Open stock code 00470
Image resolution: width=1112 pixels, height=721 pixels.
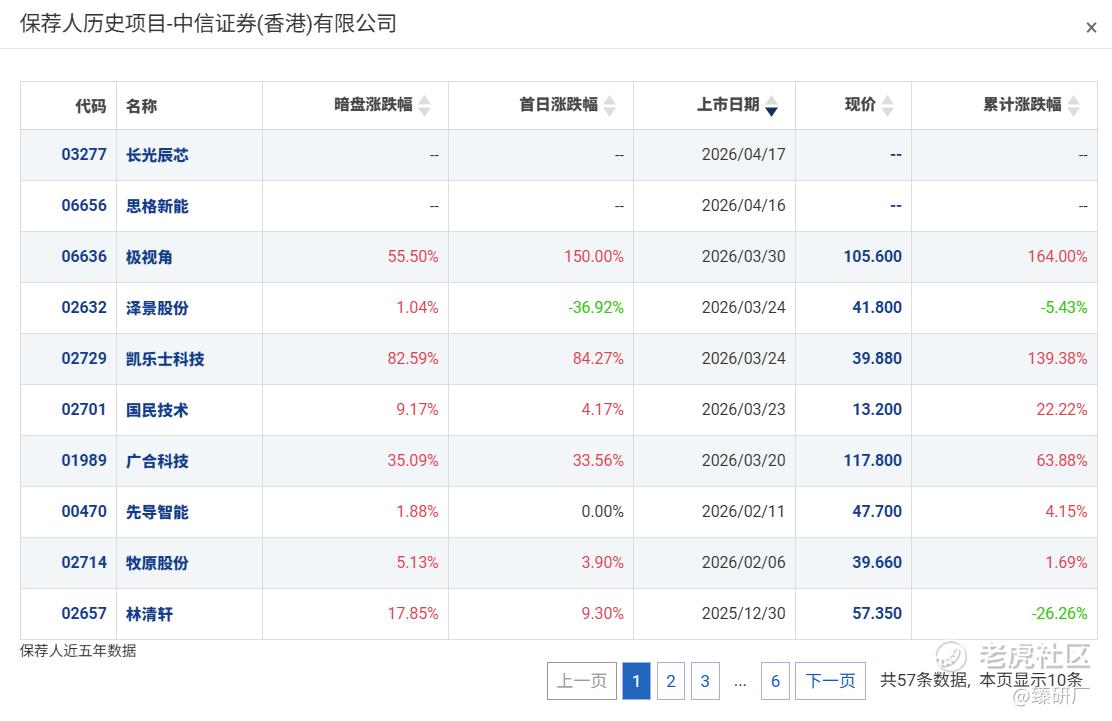pyautogui.click(x=84, y=512)
